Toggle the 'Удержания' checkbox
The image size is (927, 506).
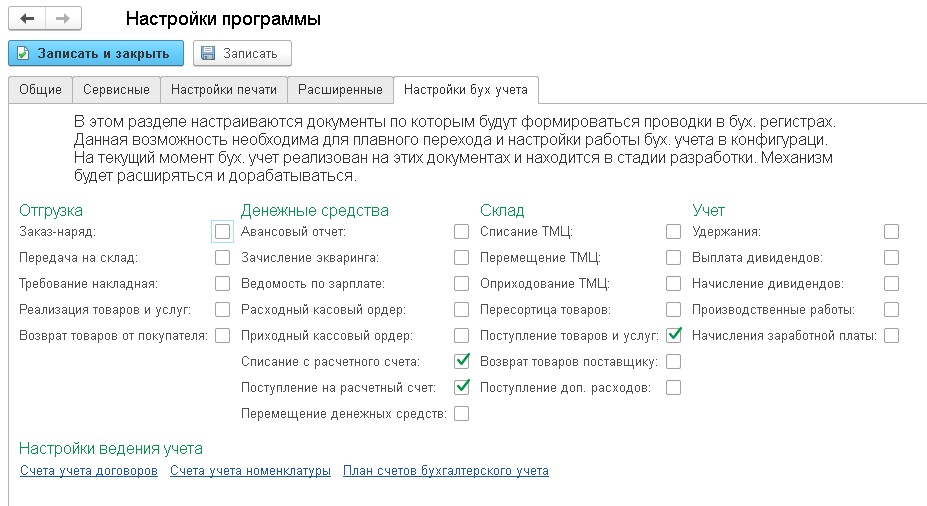point(891,232)
